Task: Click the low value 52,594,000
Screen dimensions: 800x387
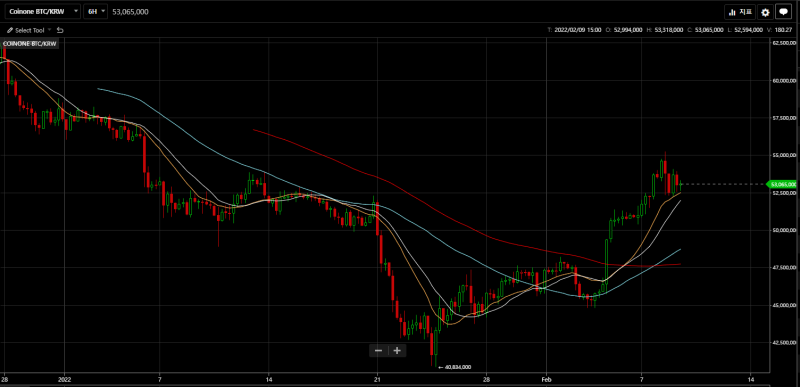Action: click(748, 30)
